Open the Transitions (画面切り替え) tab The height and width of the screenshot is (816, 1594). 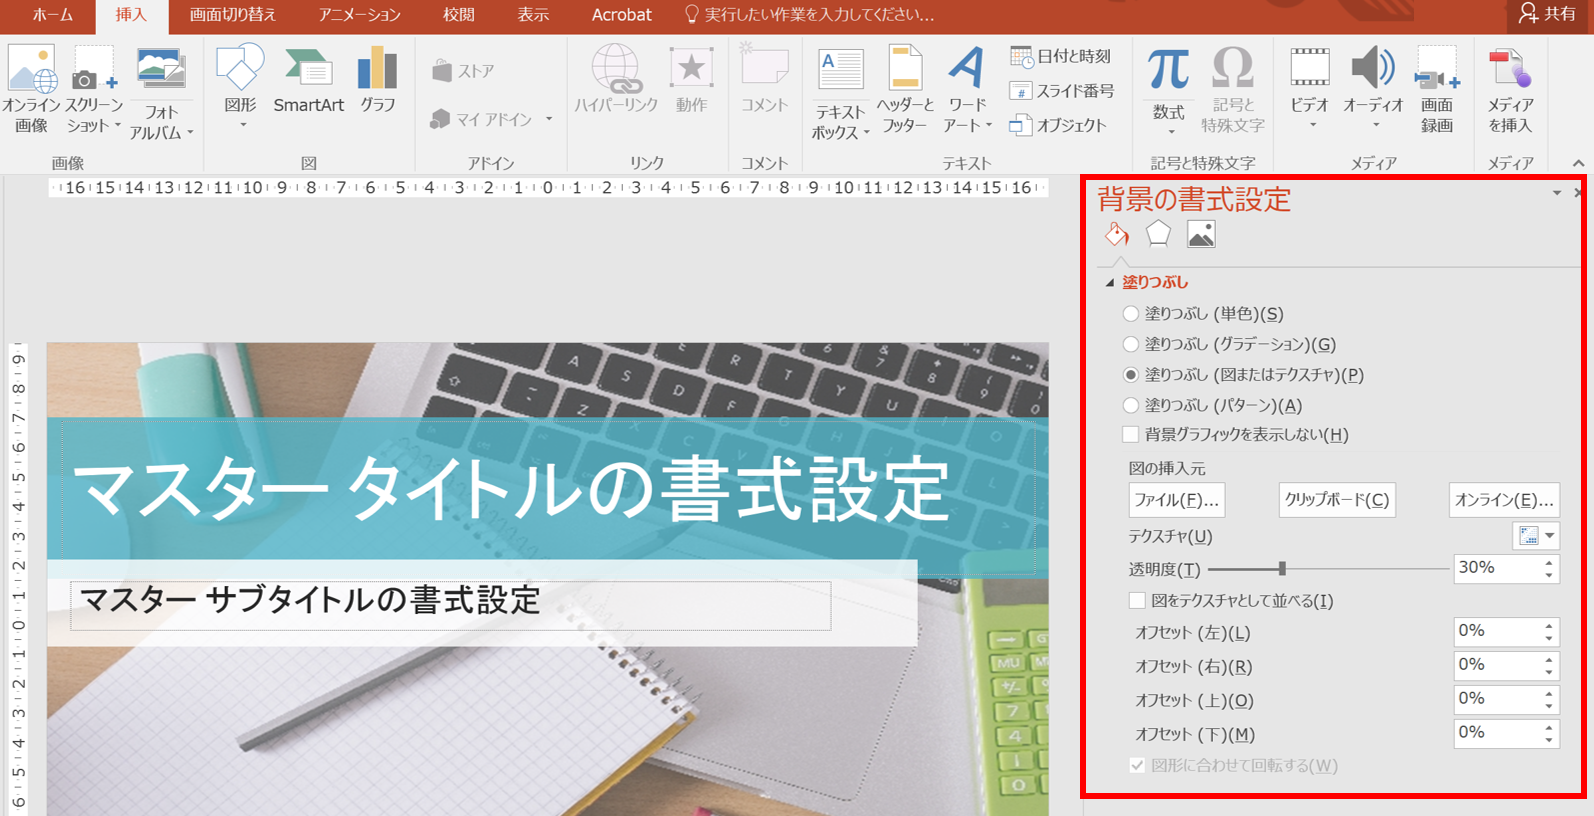coord(233,15)
